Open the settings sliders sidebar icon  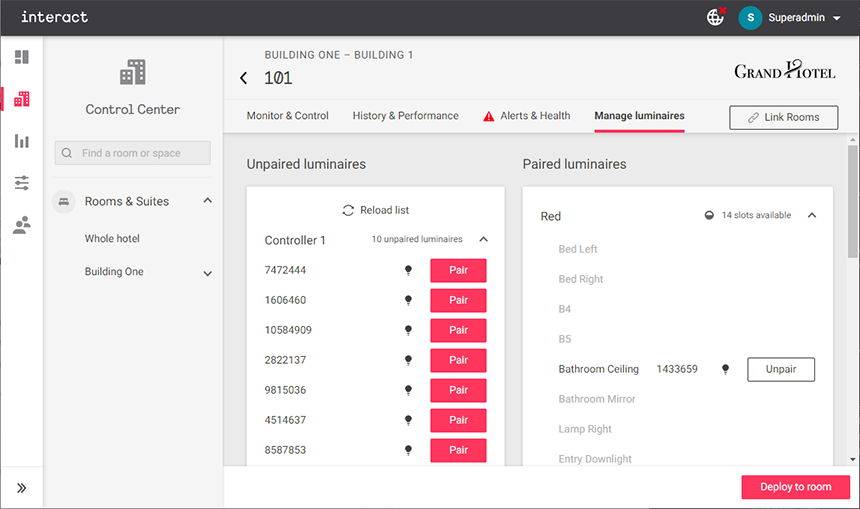(21, 183)
